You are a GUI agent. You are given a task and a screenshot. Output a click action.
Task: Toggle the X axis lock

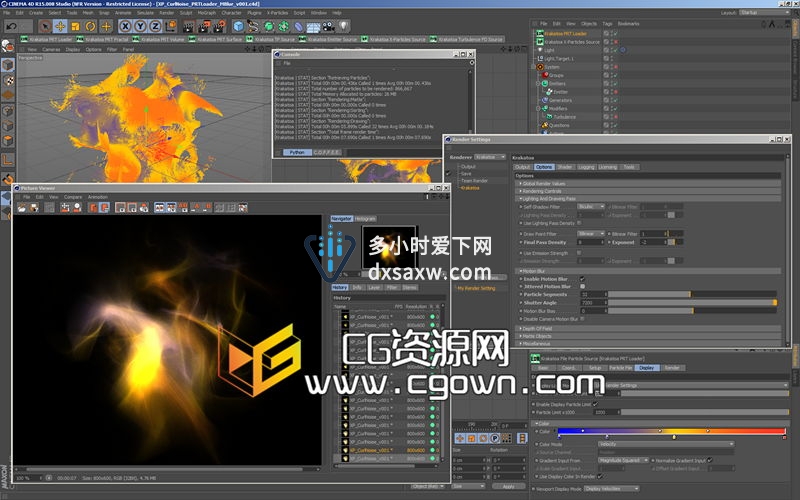(125, 26)
